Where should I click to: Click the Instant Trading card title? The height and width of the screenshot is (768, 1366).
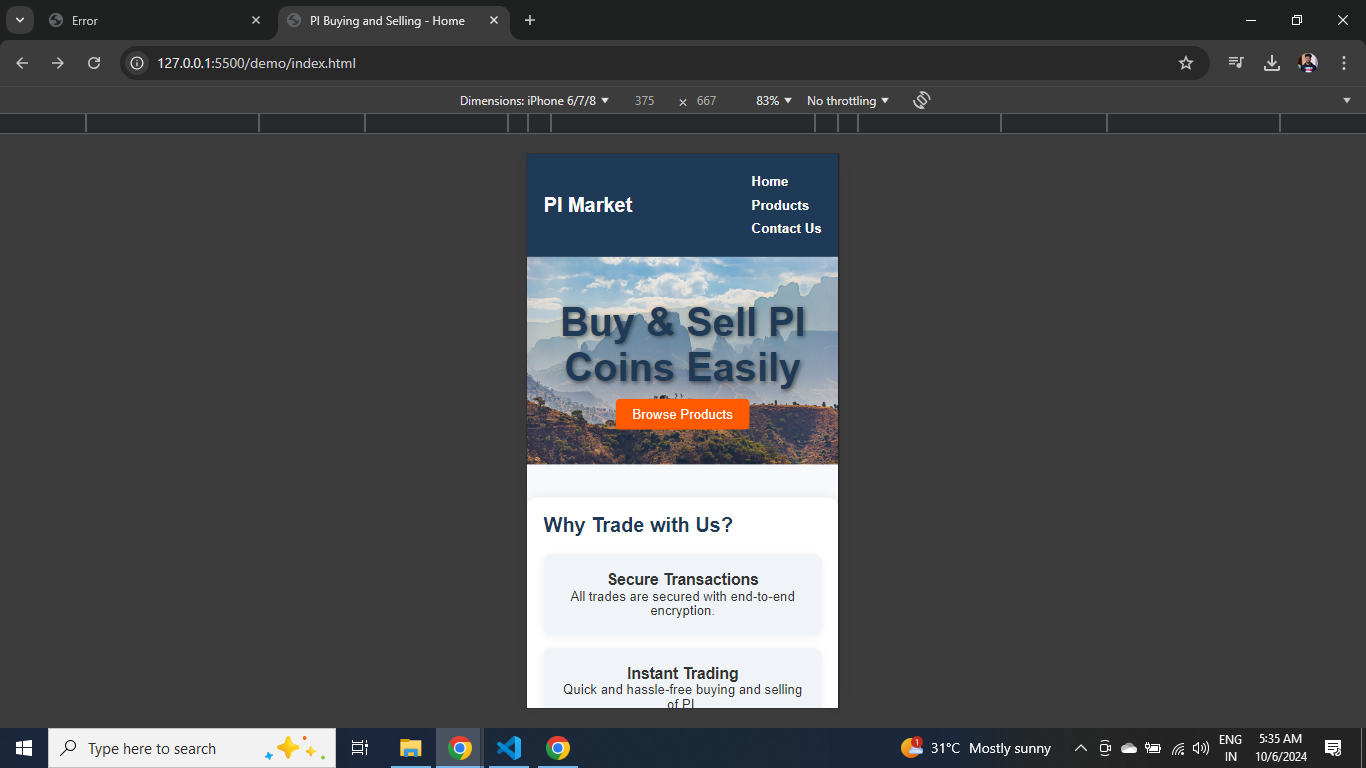click(683, 673)
